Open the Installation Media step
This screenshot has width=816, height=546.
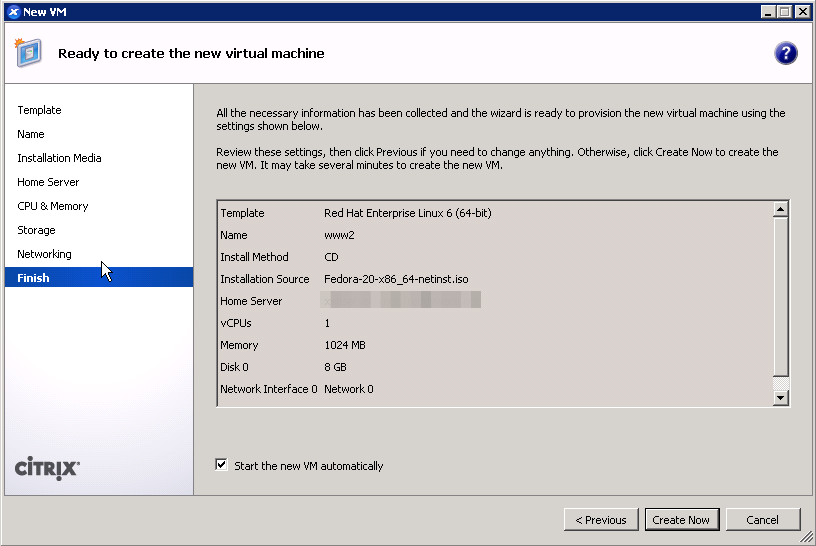59,158
